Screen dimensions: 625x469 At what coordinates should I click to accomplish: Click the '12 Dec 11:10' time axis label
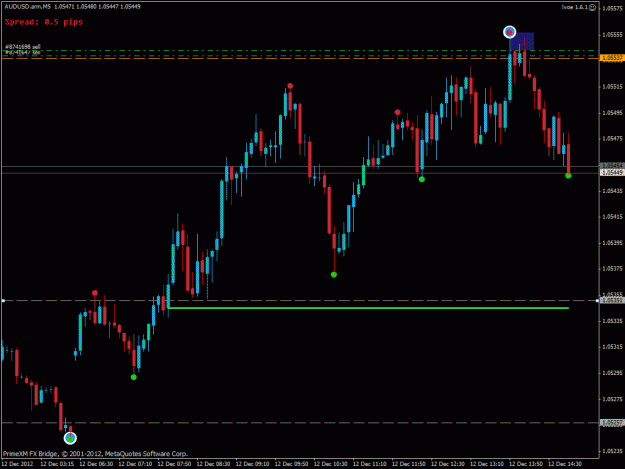pyautogui.click(x=369, y=464)
